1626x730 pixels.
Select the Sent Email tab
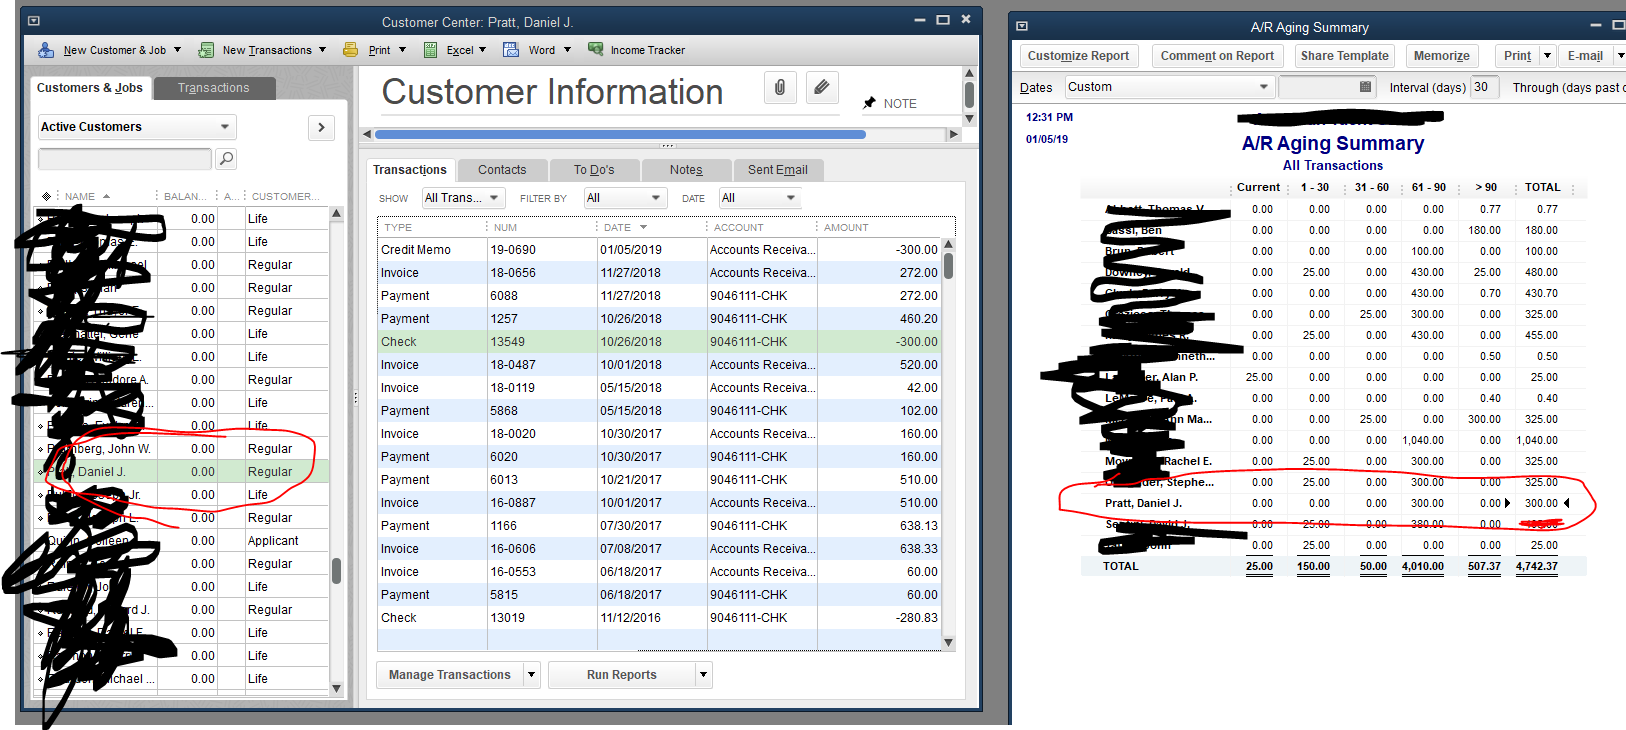click(x=778, y=170)
